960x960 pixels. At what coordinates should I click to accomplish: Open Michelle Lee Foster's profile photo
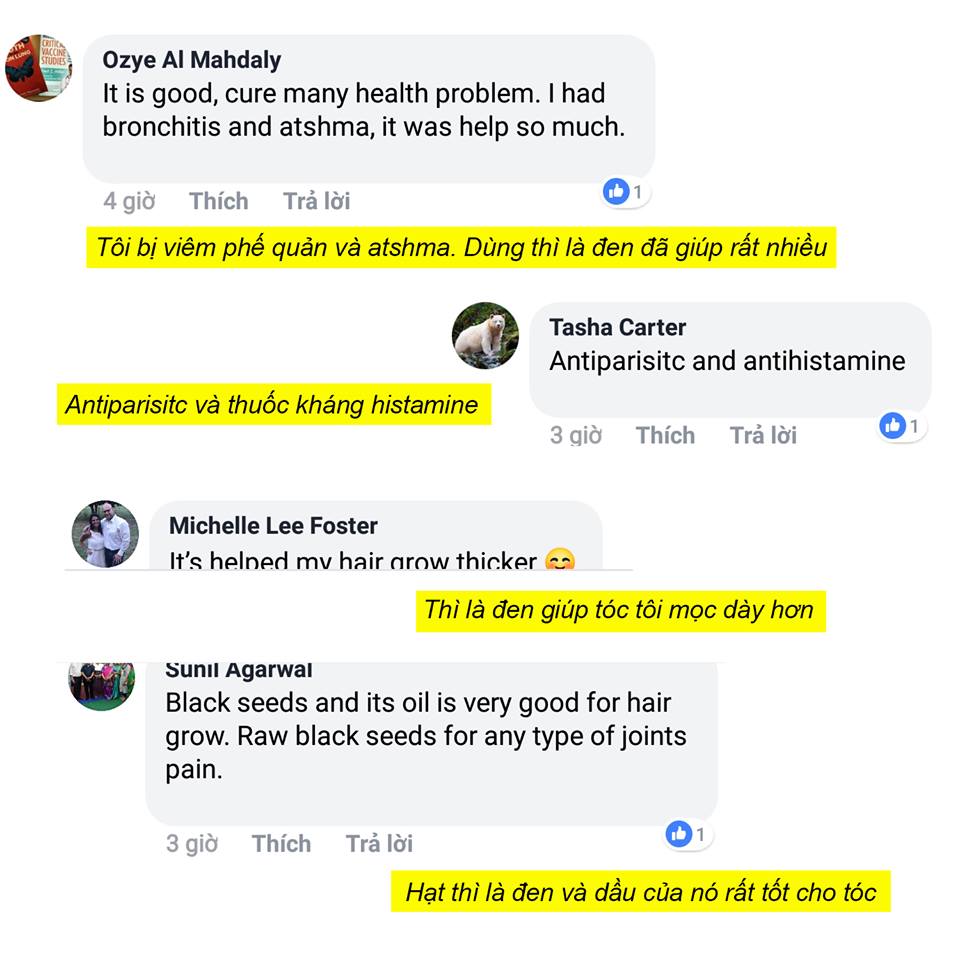coord(105,534)
